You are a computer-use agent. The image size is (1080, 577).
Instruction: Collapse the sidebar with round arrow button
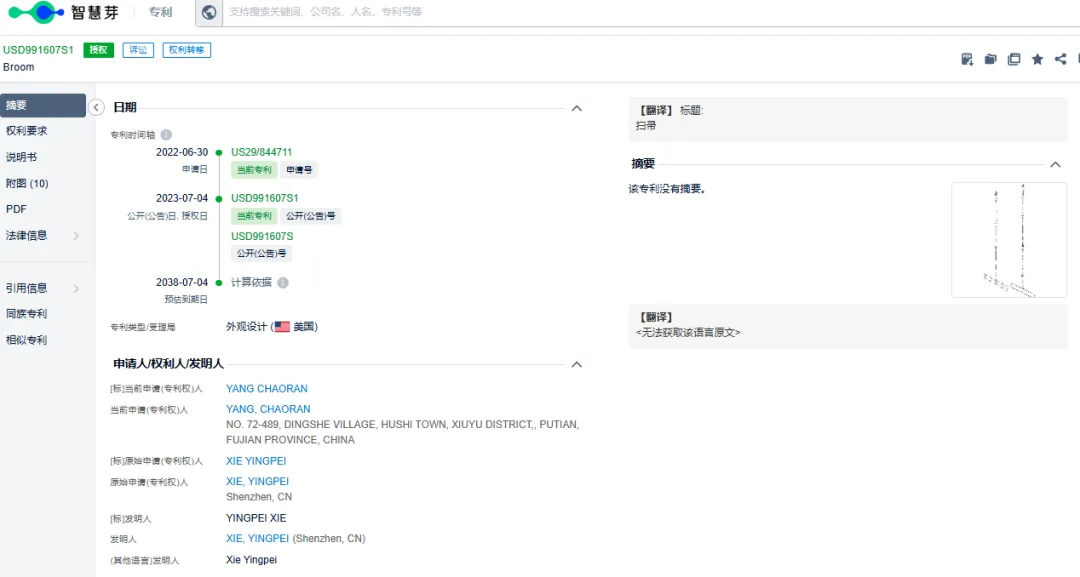(96, 107)
